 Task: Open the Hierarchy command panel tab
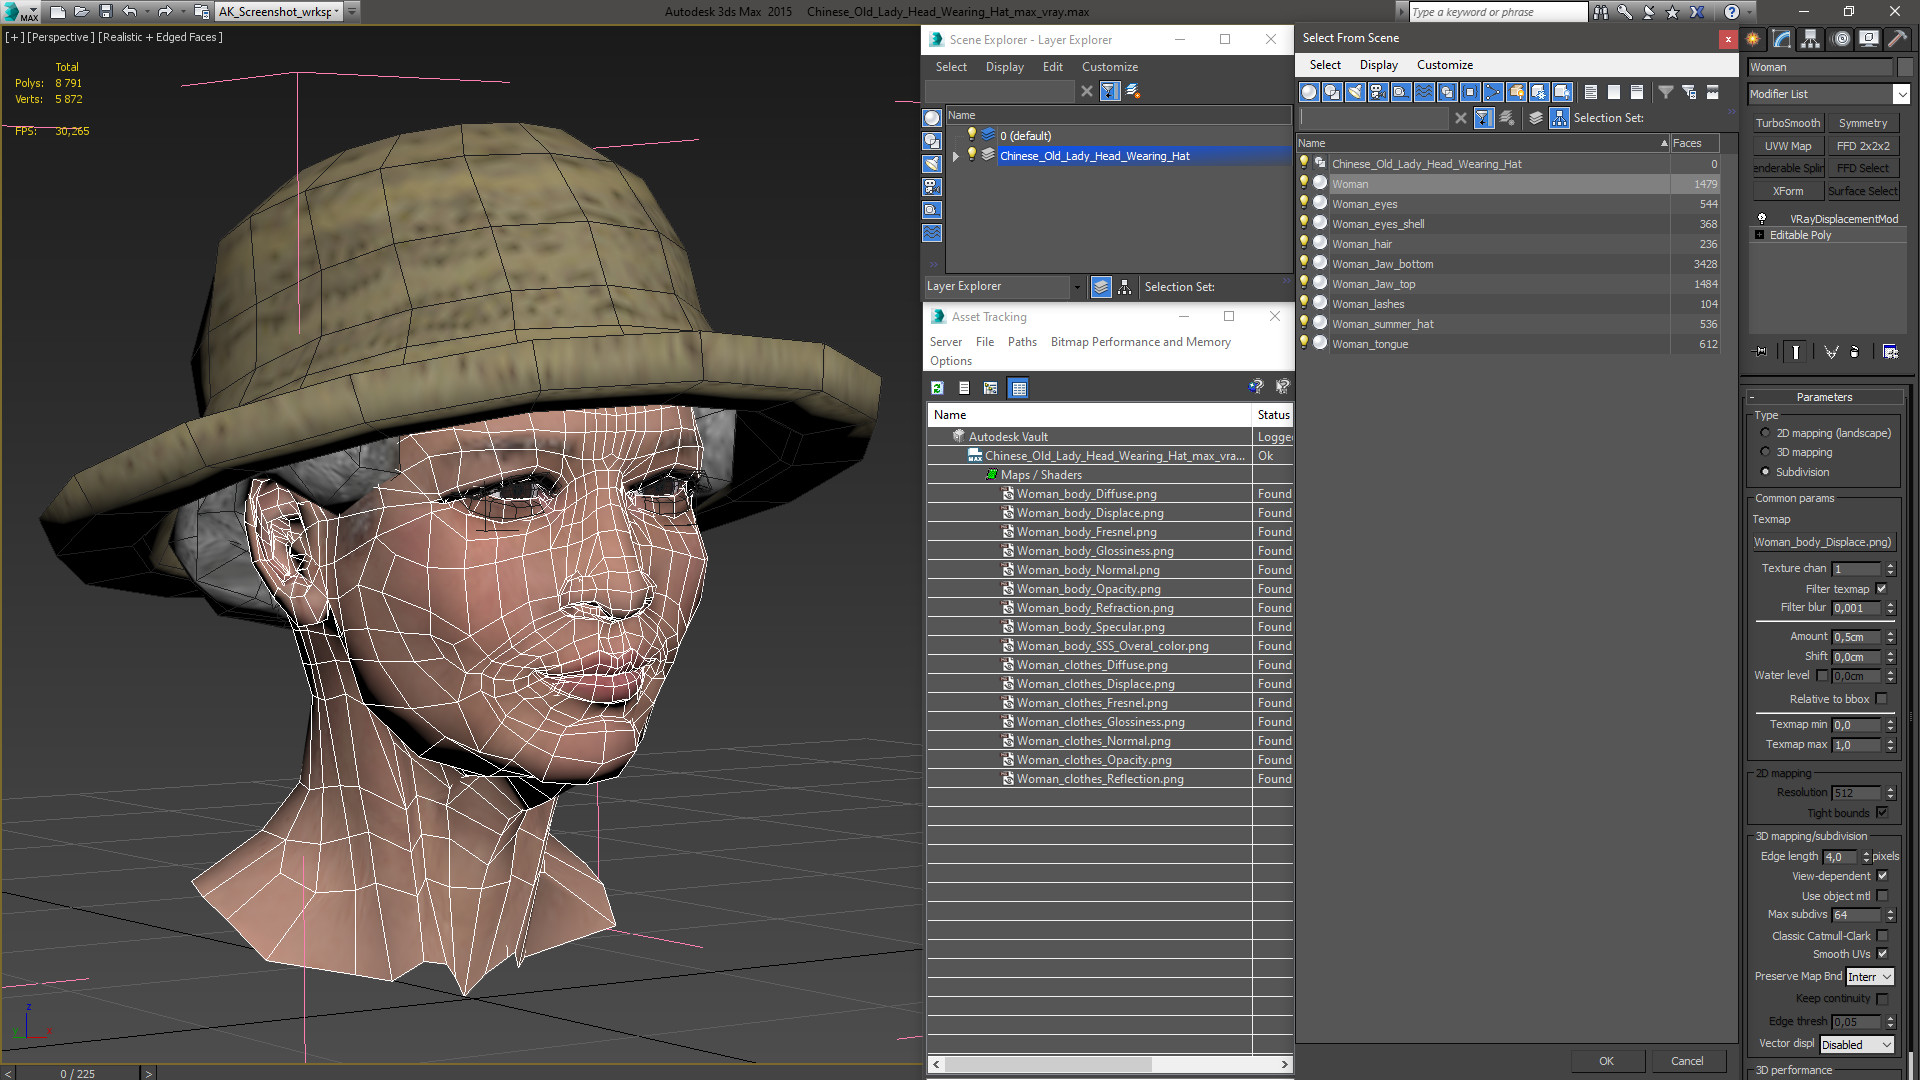tap(1811, 39)
